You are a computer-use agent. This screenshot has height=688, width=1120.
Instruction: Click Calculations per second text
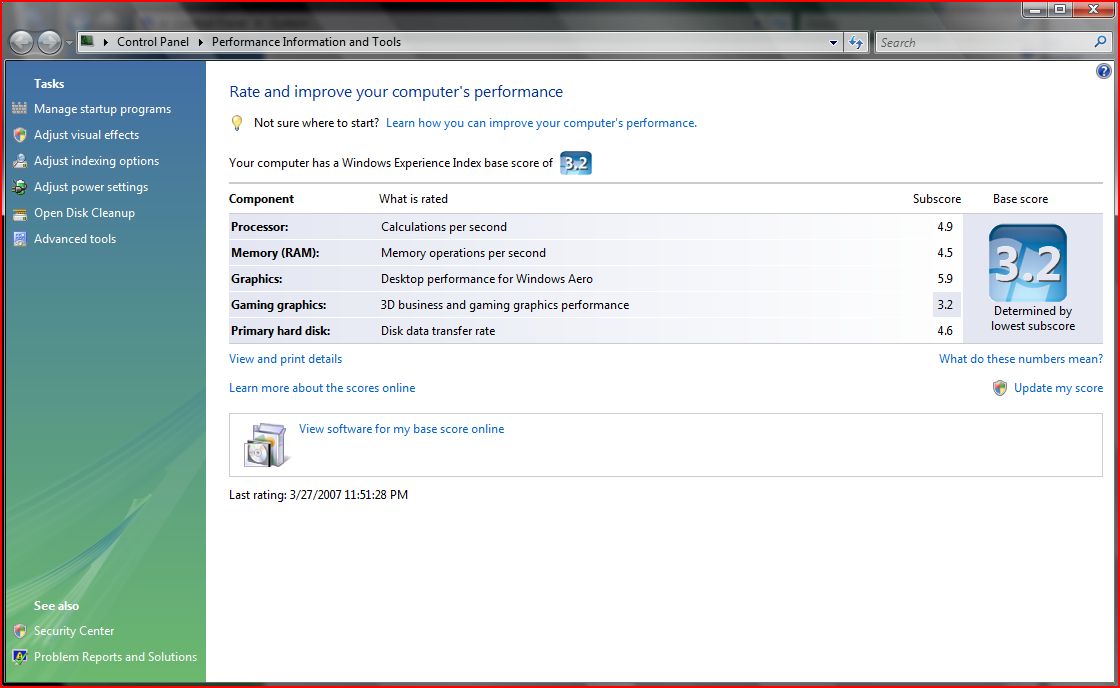coord(444,227)
